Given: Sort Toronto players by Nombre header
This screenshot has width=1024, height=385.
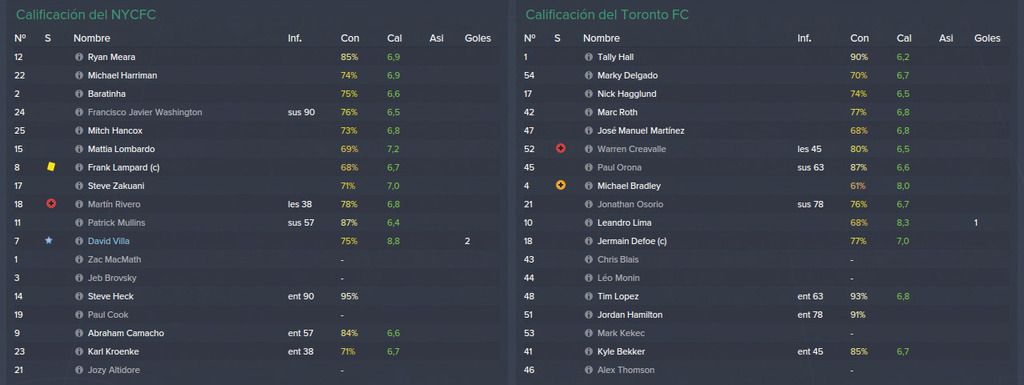Looking at the screenshot, I should pos(601,38).
